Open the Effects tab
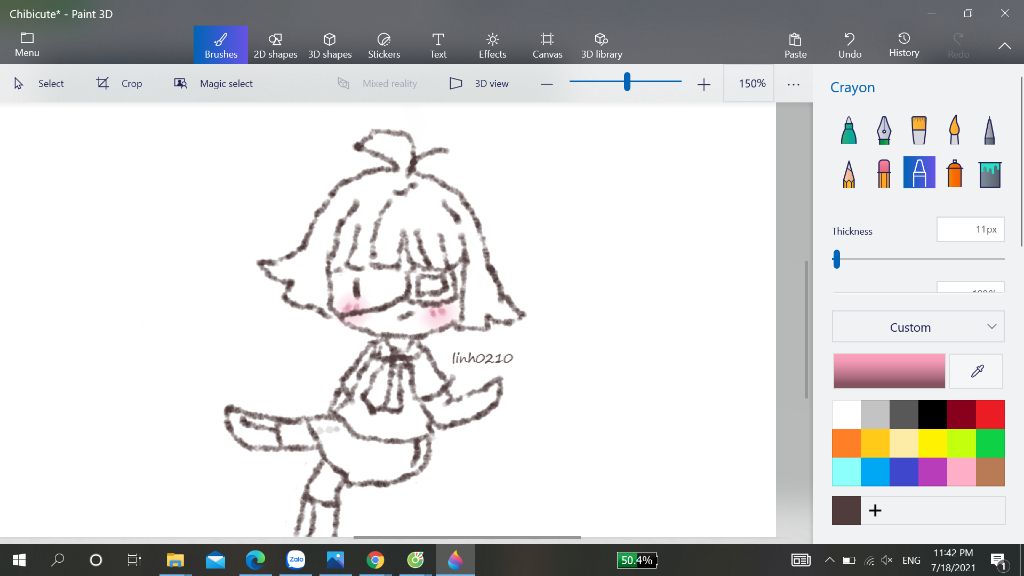The height and width of the screenshot is (576, 1024). [x=492, y=45]
